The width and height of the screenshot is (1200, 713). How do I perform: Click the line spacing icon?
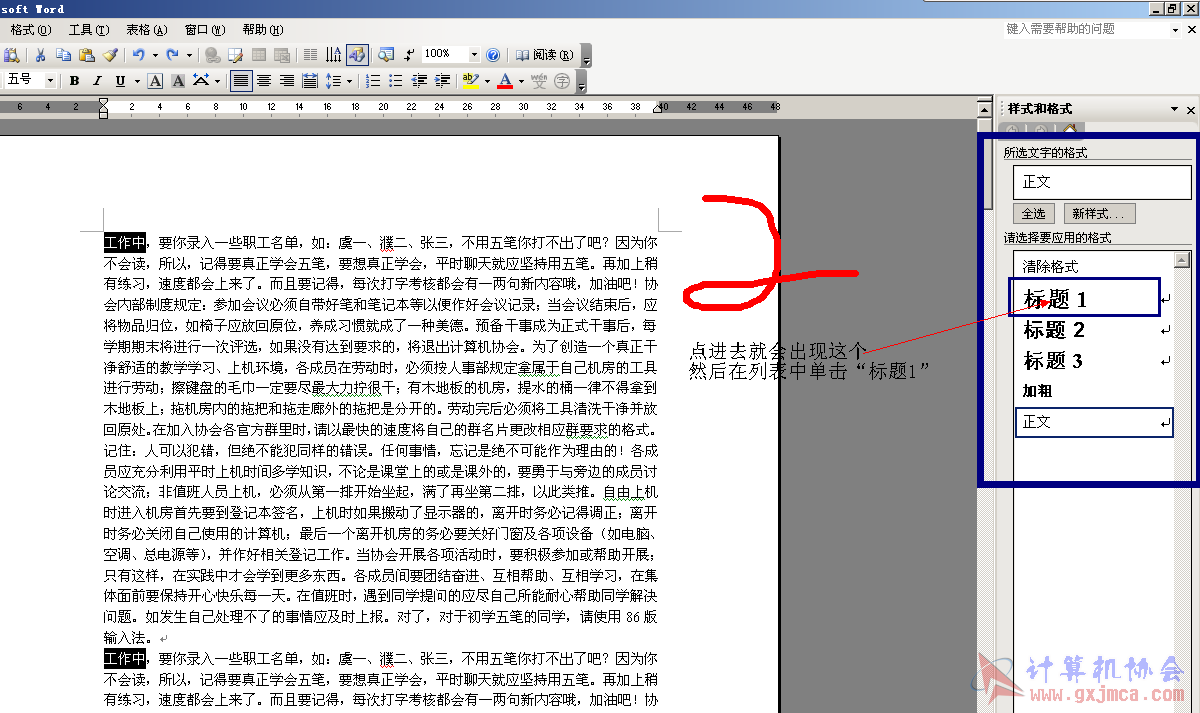[x=333, y=81]
